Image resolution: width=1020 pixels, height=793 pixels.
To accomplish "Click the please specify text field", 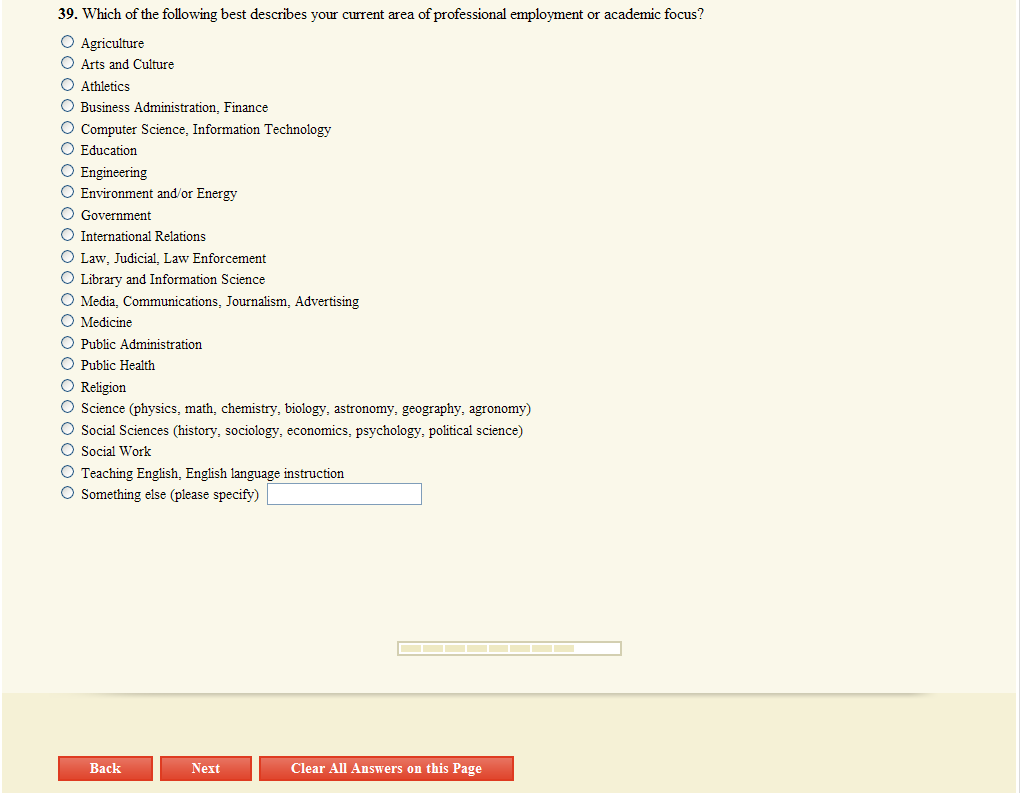I will point(344,494).
